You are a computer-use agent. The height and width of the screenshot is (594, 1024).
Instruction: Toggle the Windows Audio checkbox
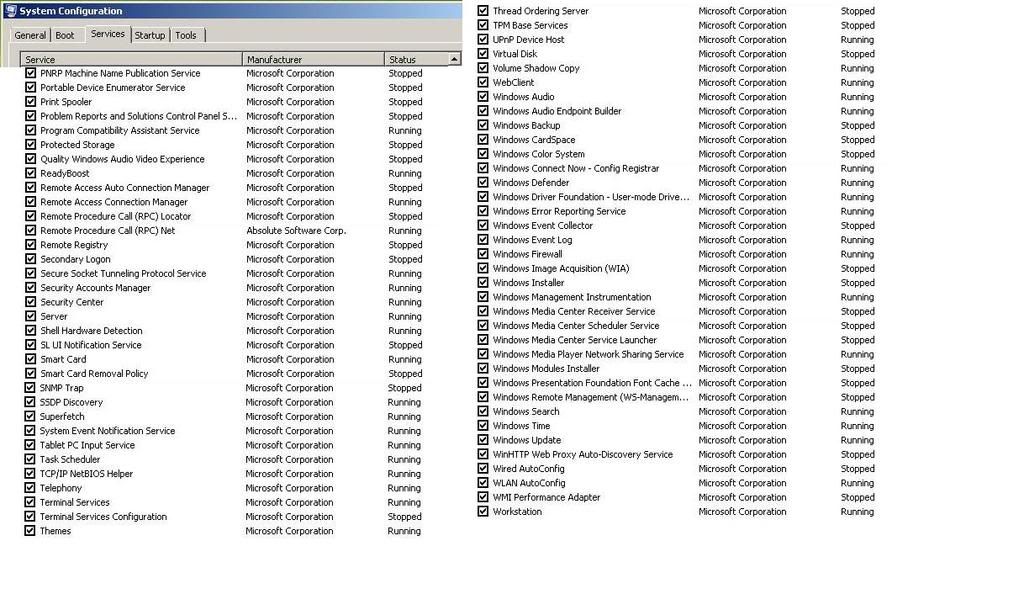pos(483,97)
